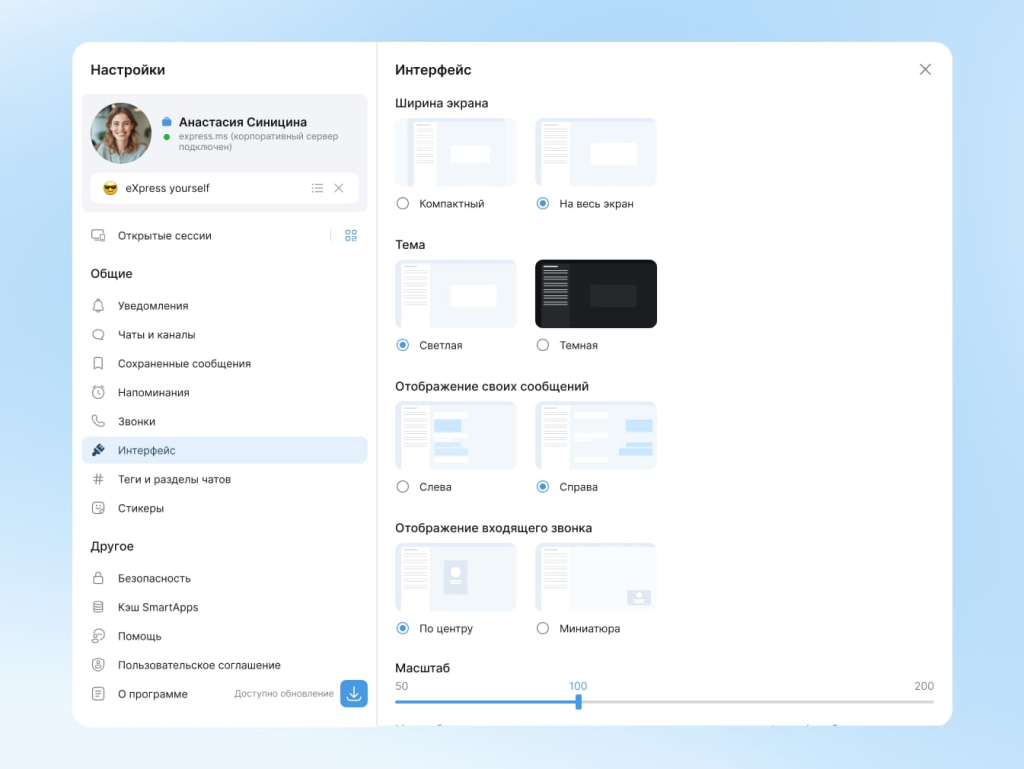Open the Кэш SmartApps menu item
1024x769 pixels.
point(158,607)
